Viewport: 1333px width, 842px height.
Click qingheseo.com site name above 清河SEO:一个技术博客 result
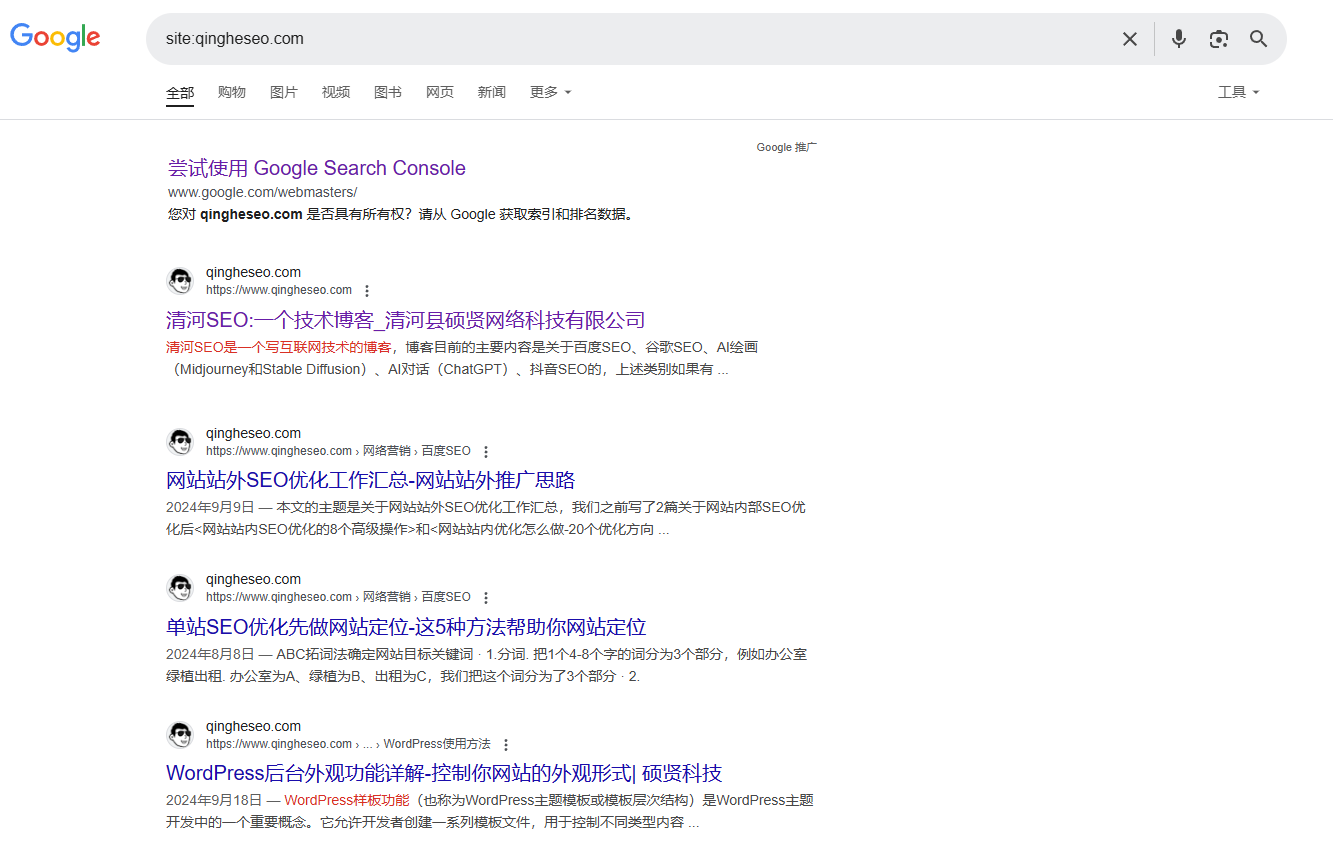coord(253,272)
